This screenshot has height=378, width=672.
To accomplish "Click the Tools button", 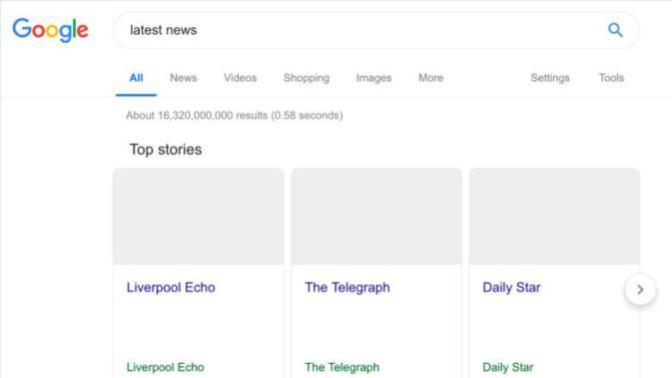I will pyautogui.click(x=611, y=78).
